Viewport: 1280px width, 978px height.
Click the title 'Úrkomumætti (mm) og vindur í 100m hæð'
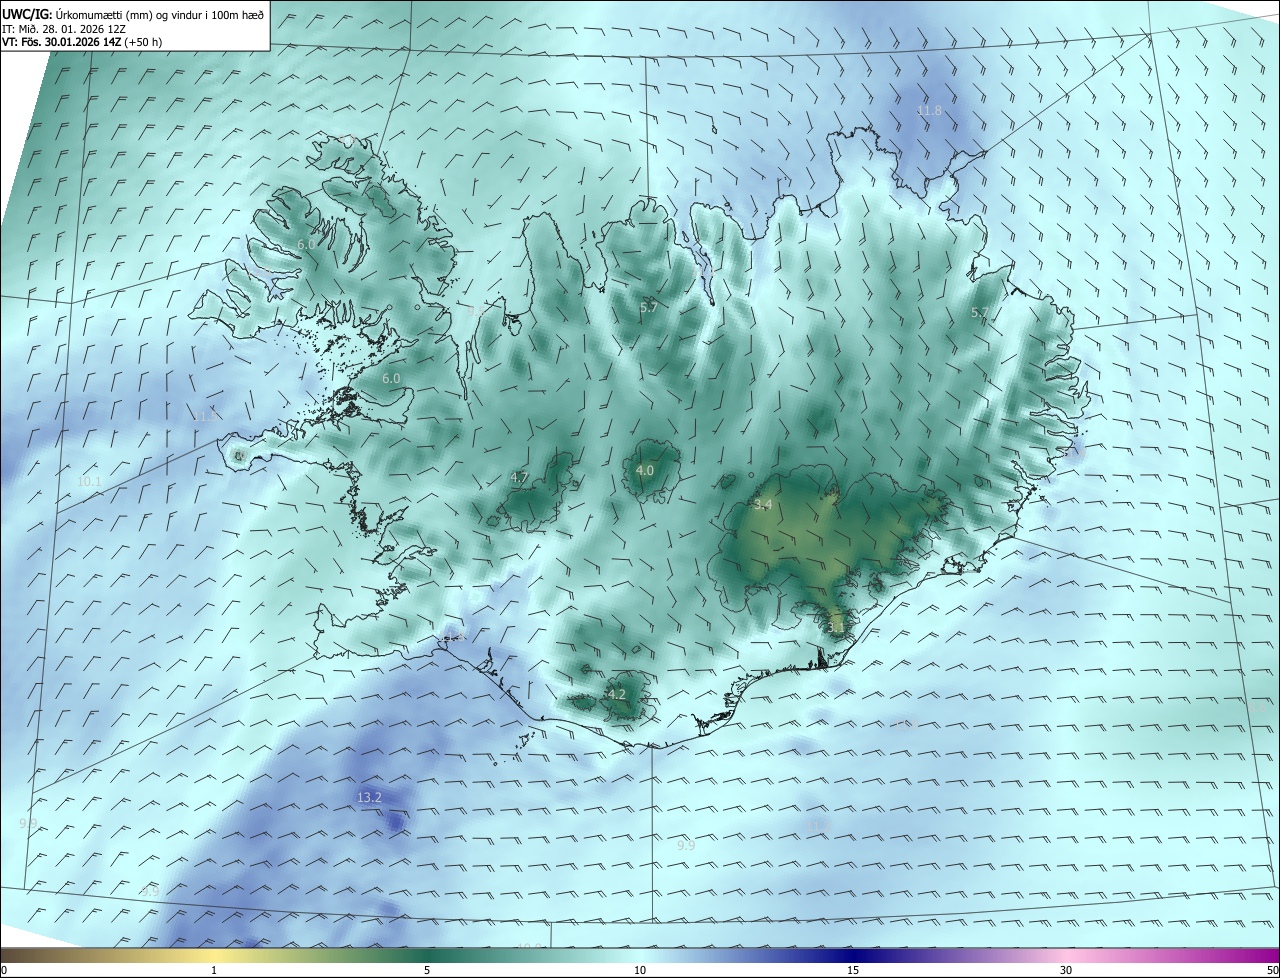[160, 14]
